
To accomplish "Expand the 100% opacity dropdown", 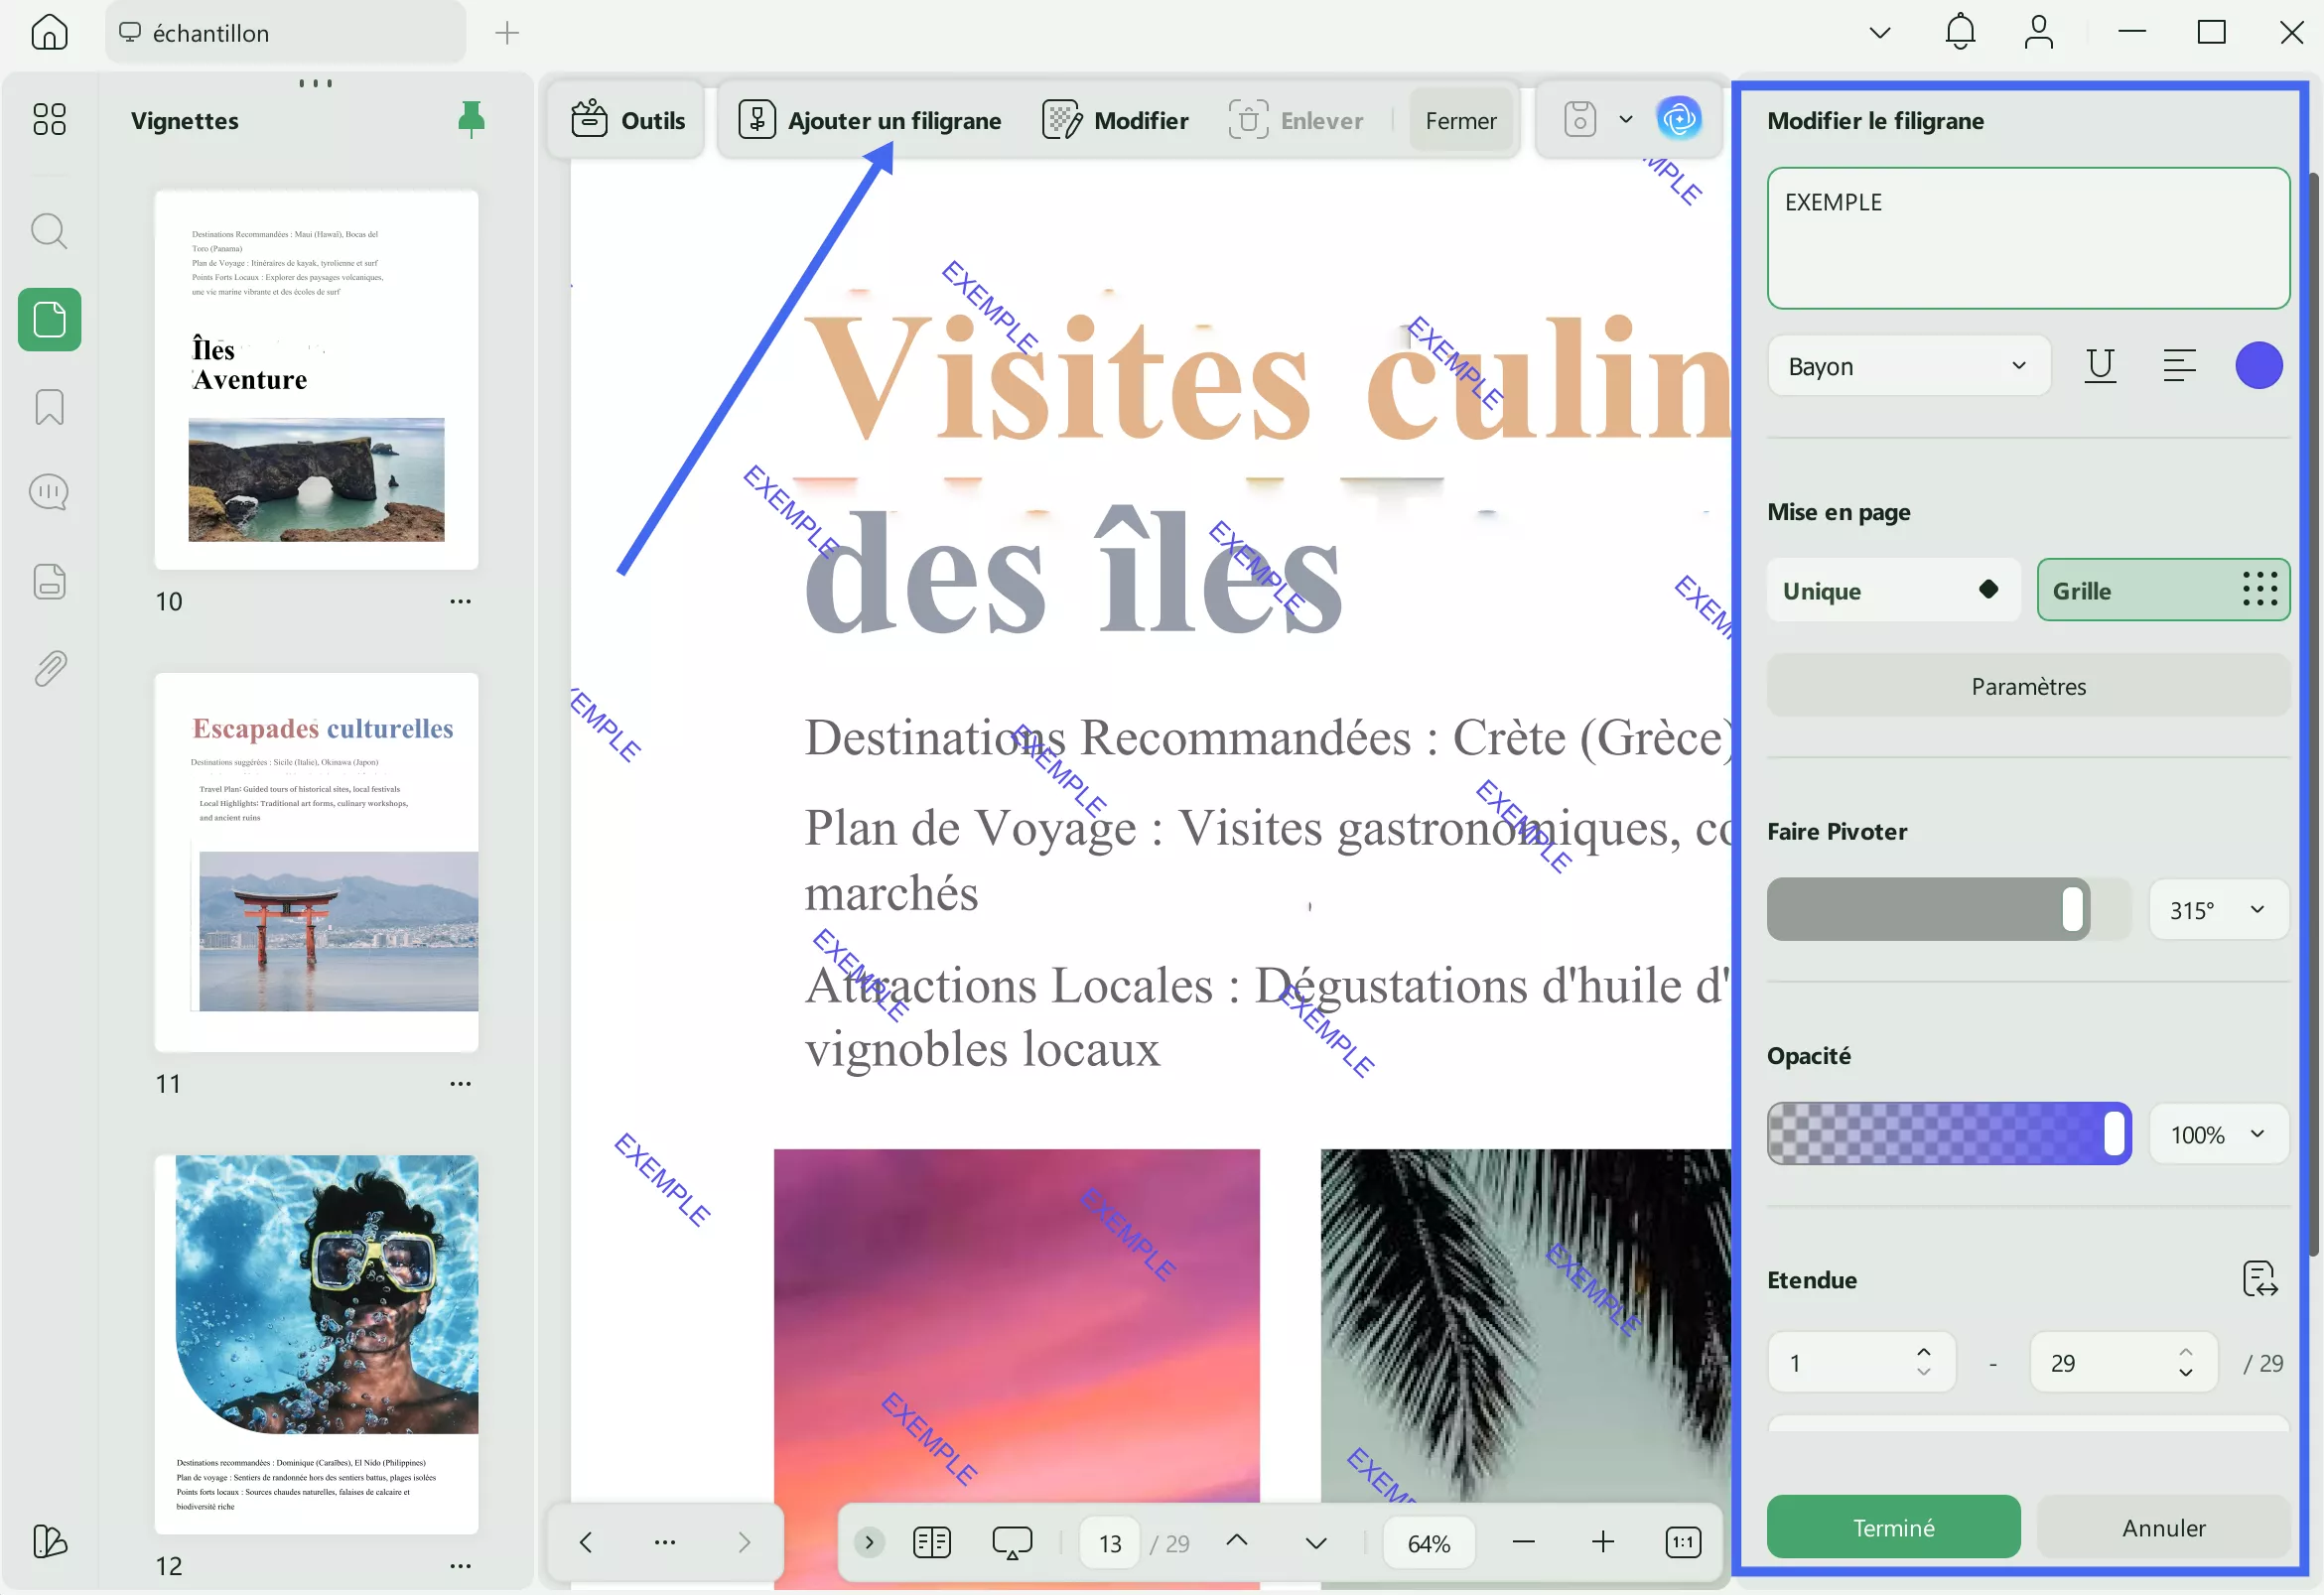I will tap(2218, 1134).
